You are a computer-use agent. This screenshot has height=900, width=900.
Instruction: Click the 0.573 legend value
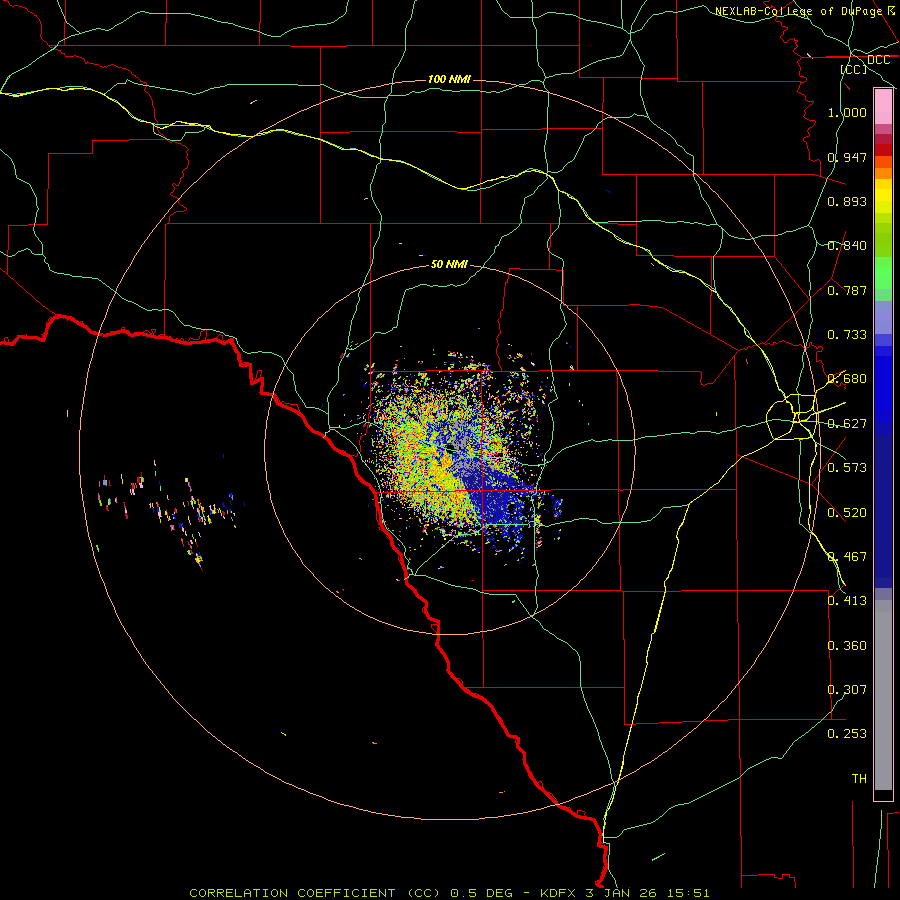coord(847,468)
